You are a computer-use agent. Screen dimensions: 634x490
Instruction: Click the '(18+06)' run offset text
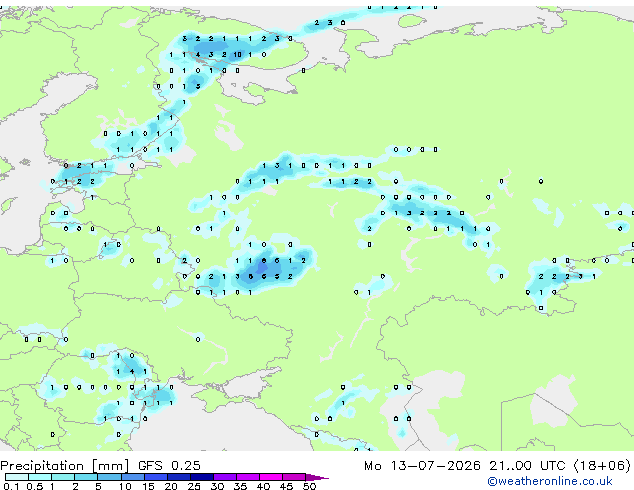[x=602, y=466]
